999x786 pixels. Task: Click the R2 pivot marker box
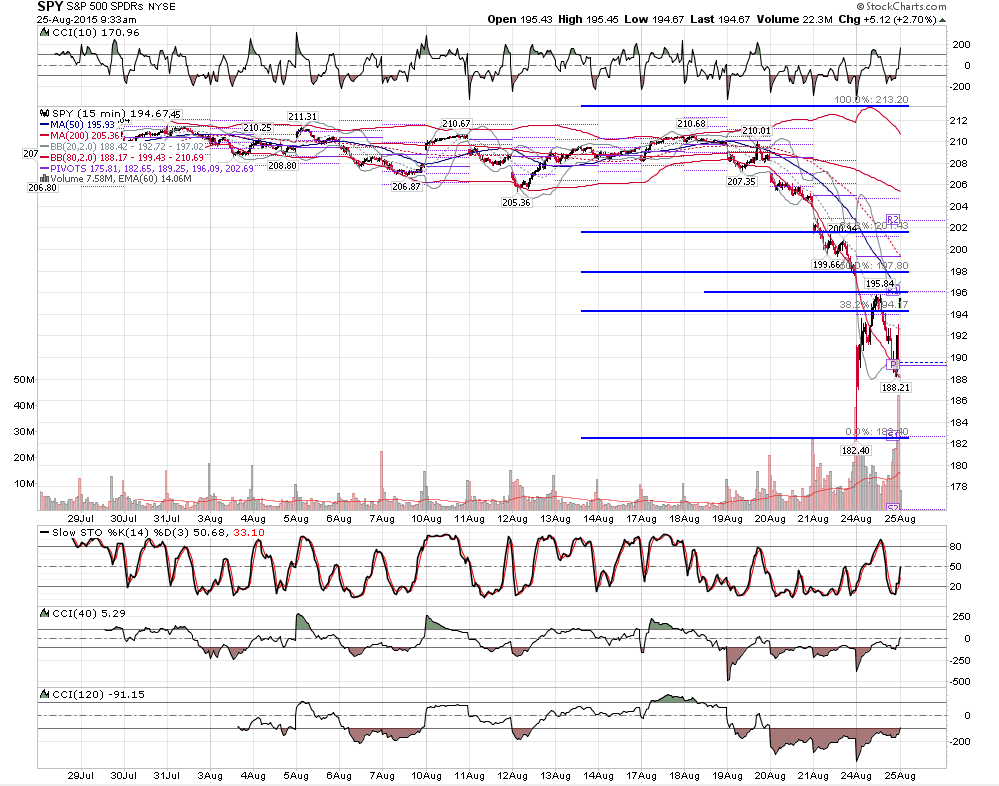coord(893,219)
